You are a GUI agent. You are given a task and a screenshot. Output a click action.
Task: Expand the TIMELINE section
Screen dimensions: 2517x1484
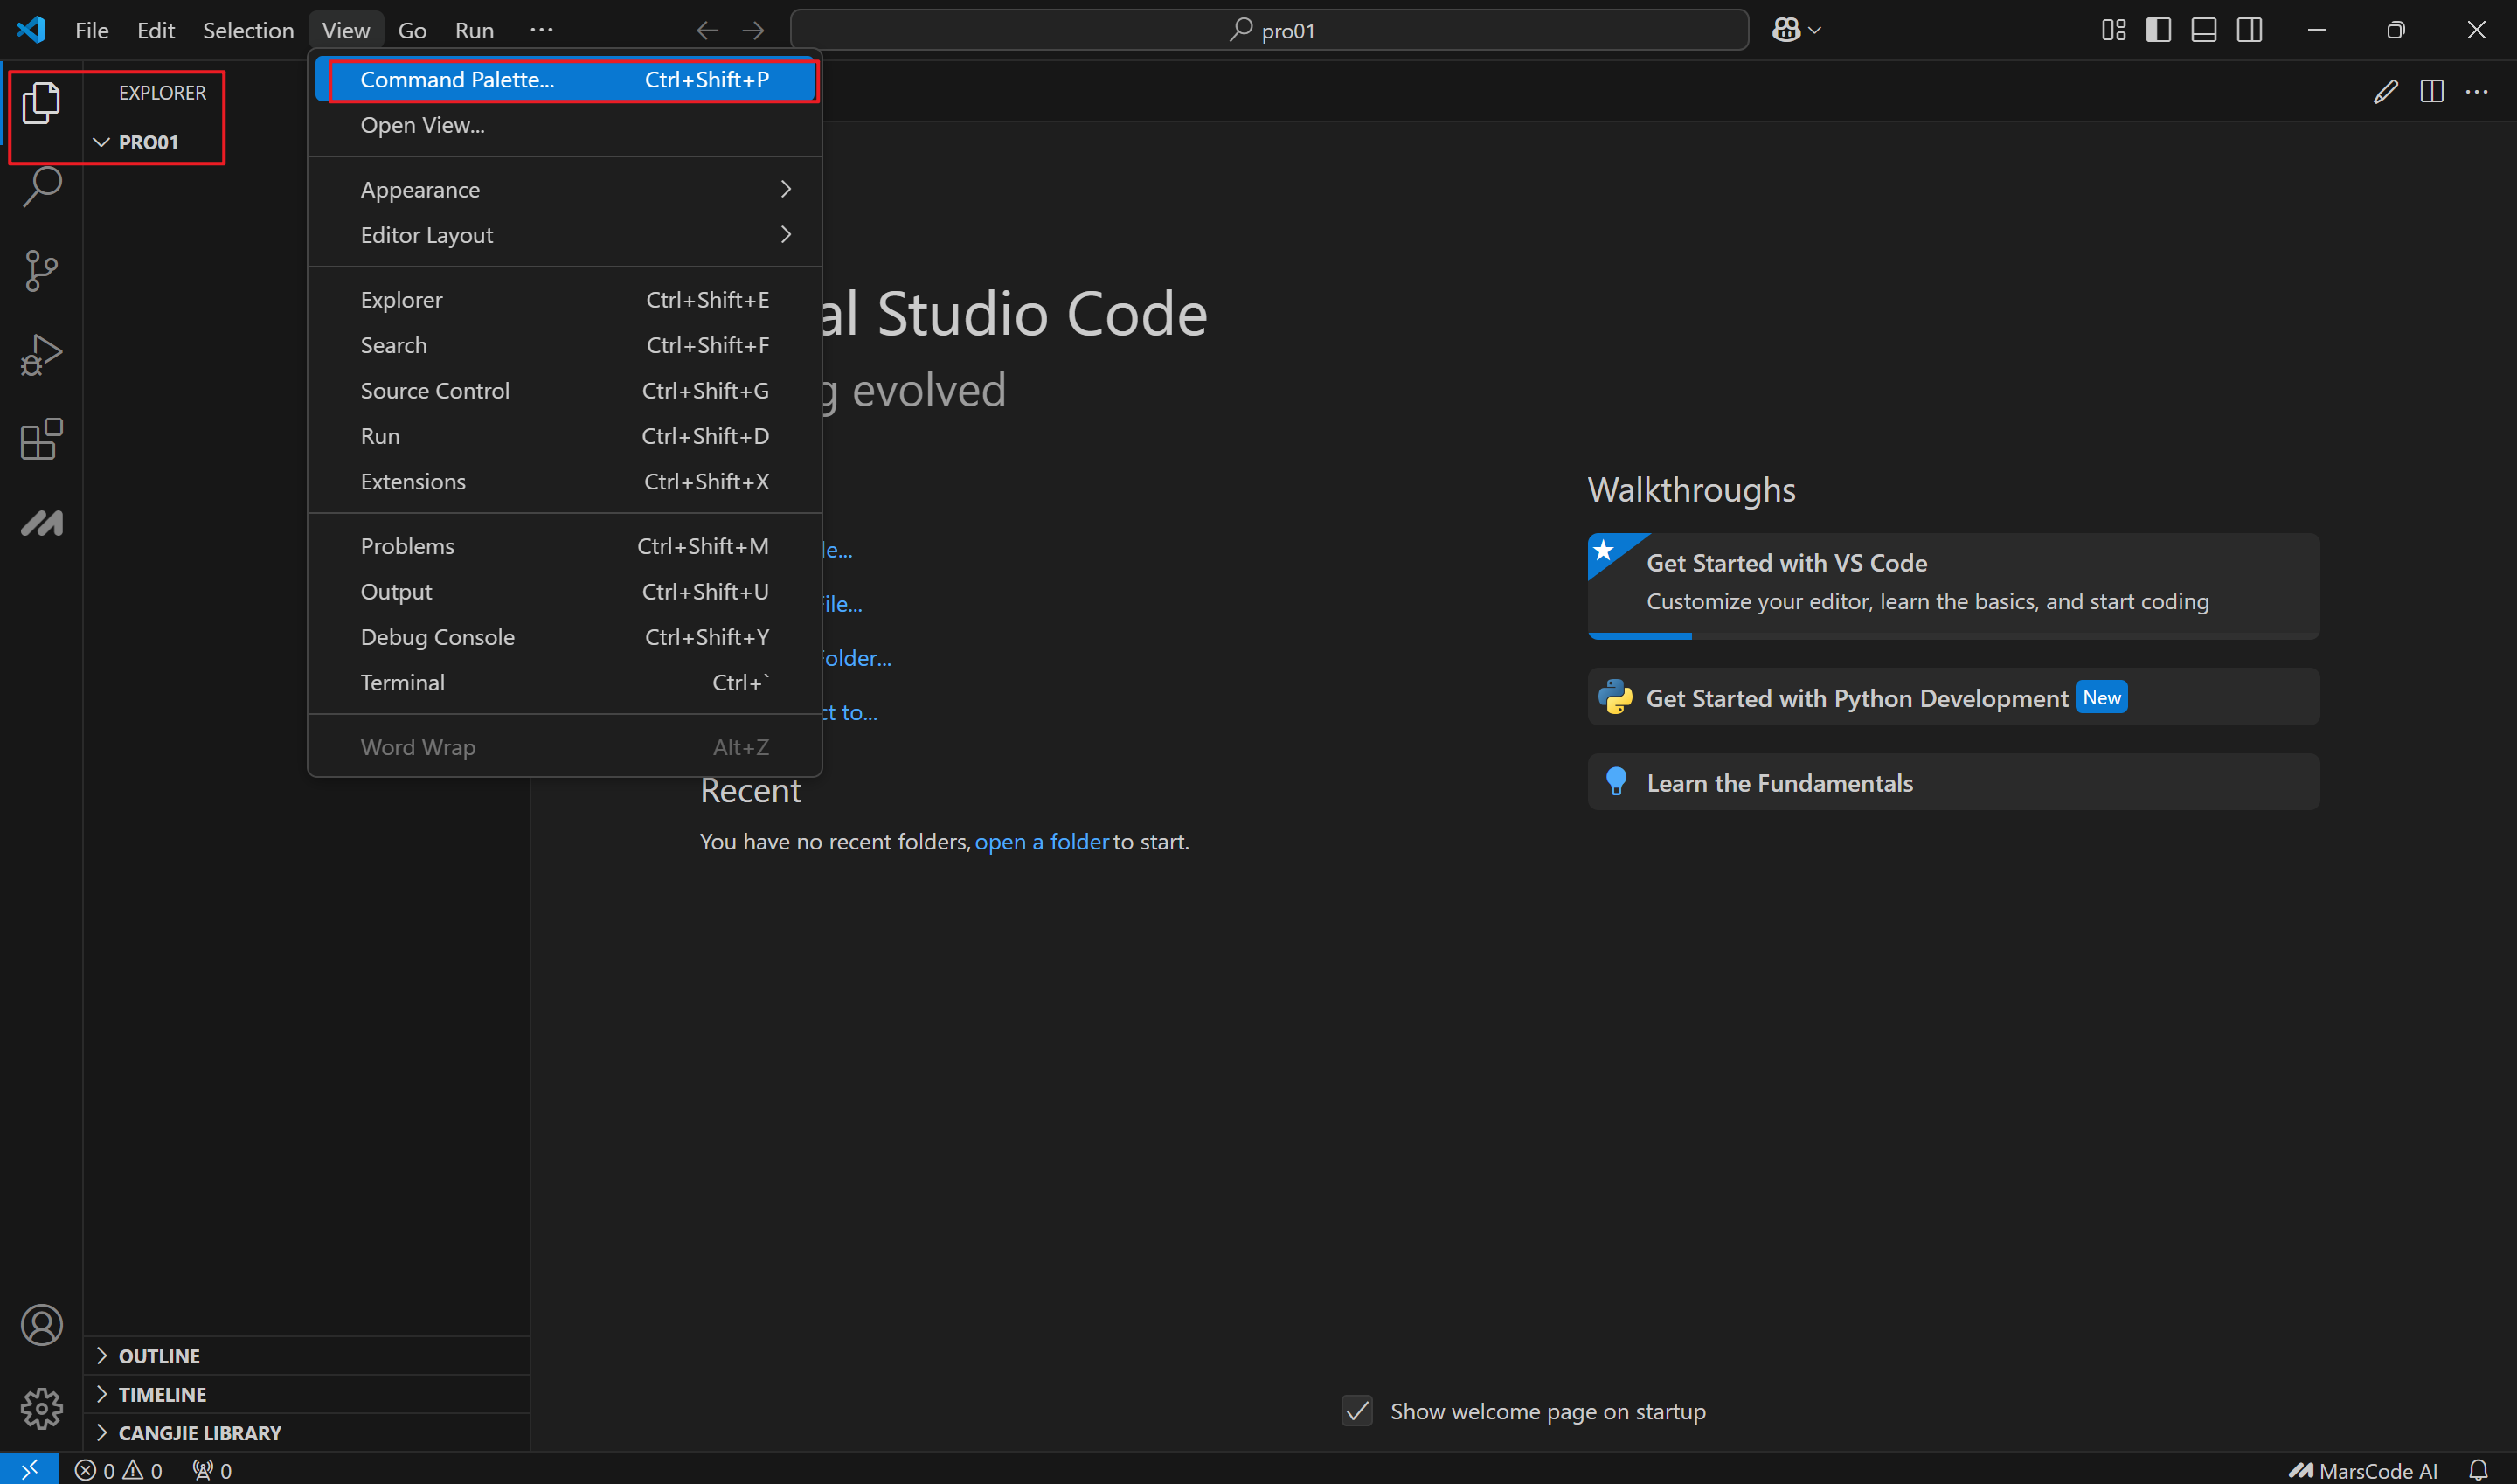click(306, 1394)
